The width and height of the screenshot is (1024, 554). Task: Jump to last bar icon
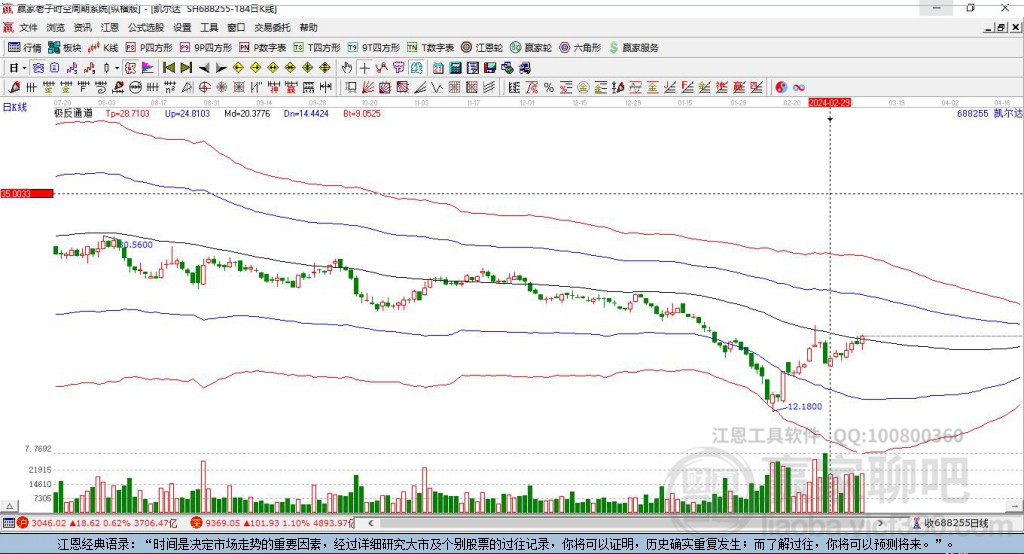[x=186, y=68]
